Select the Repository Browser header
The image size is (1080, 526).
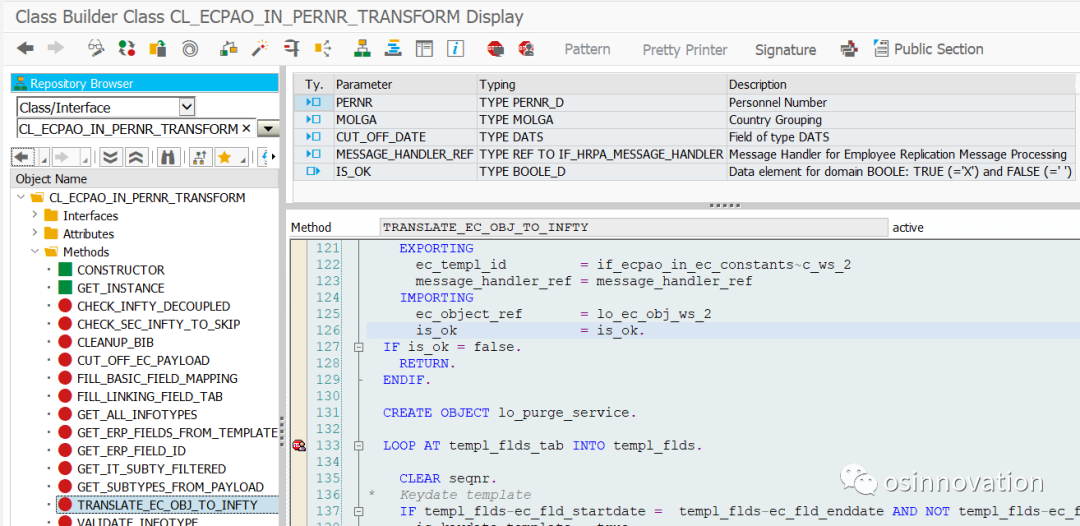145,83
